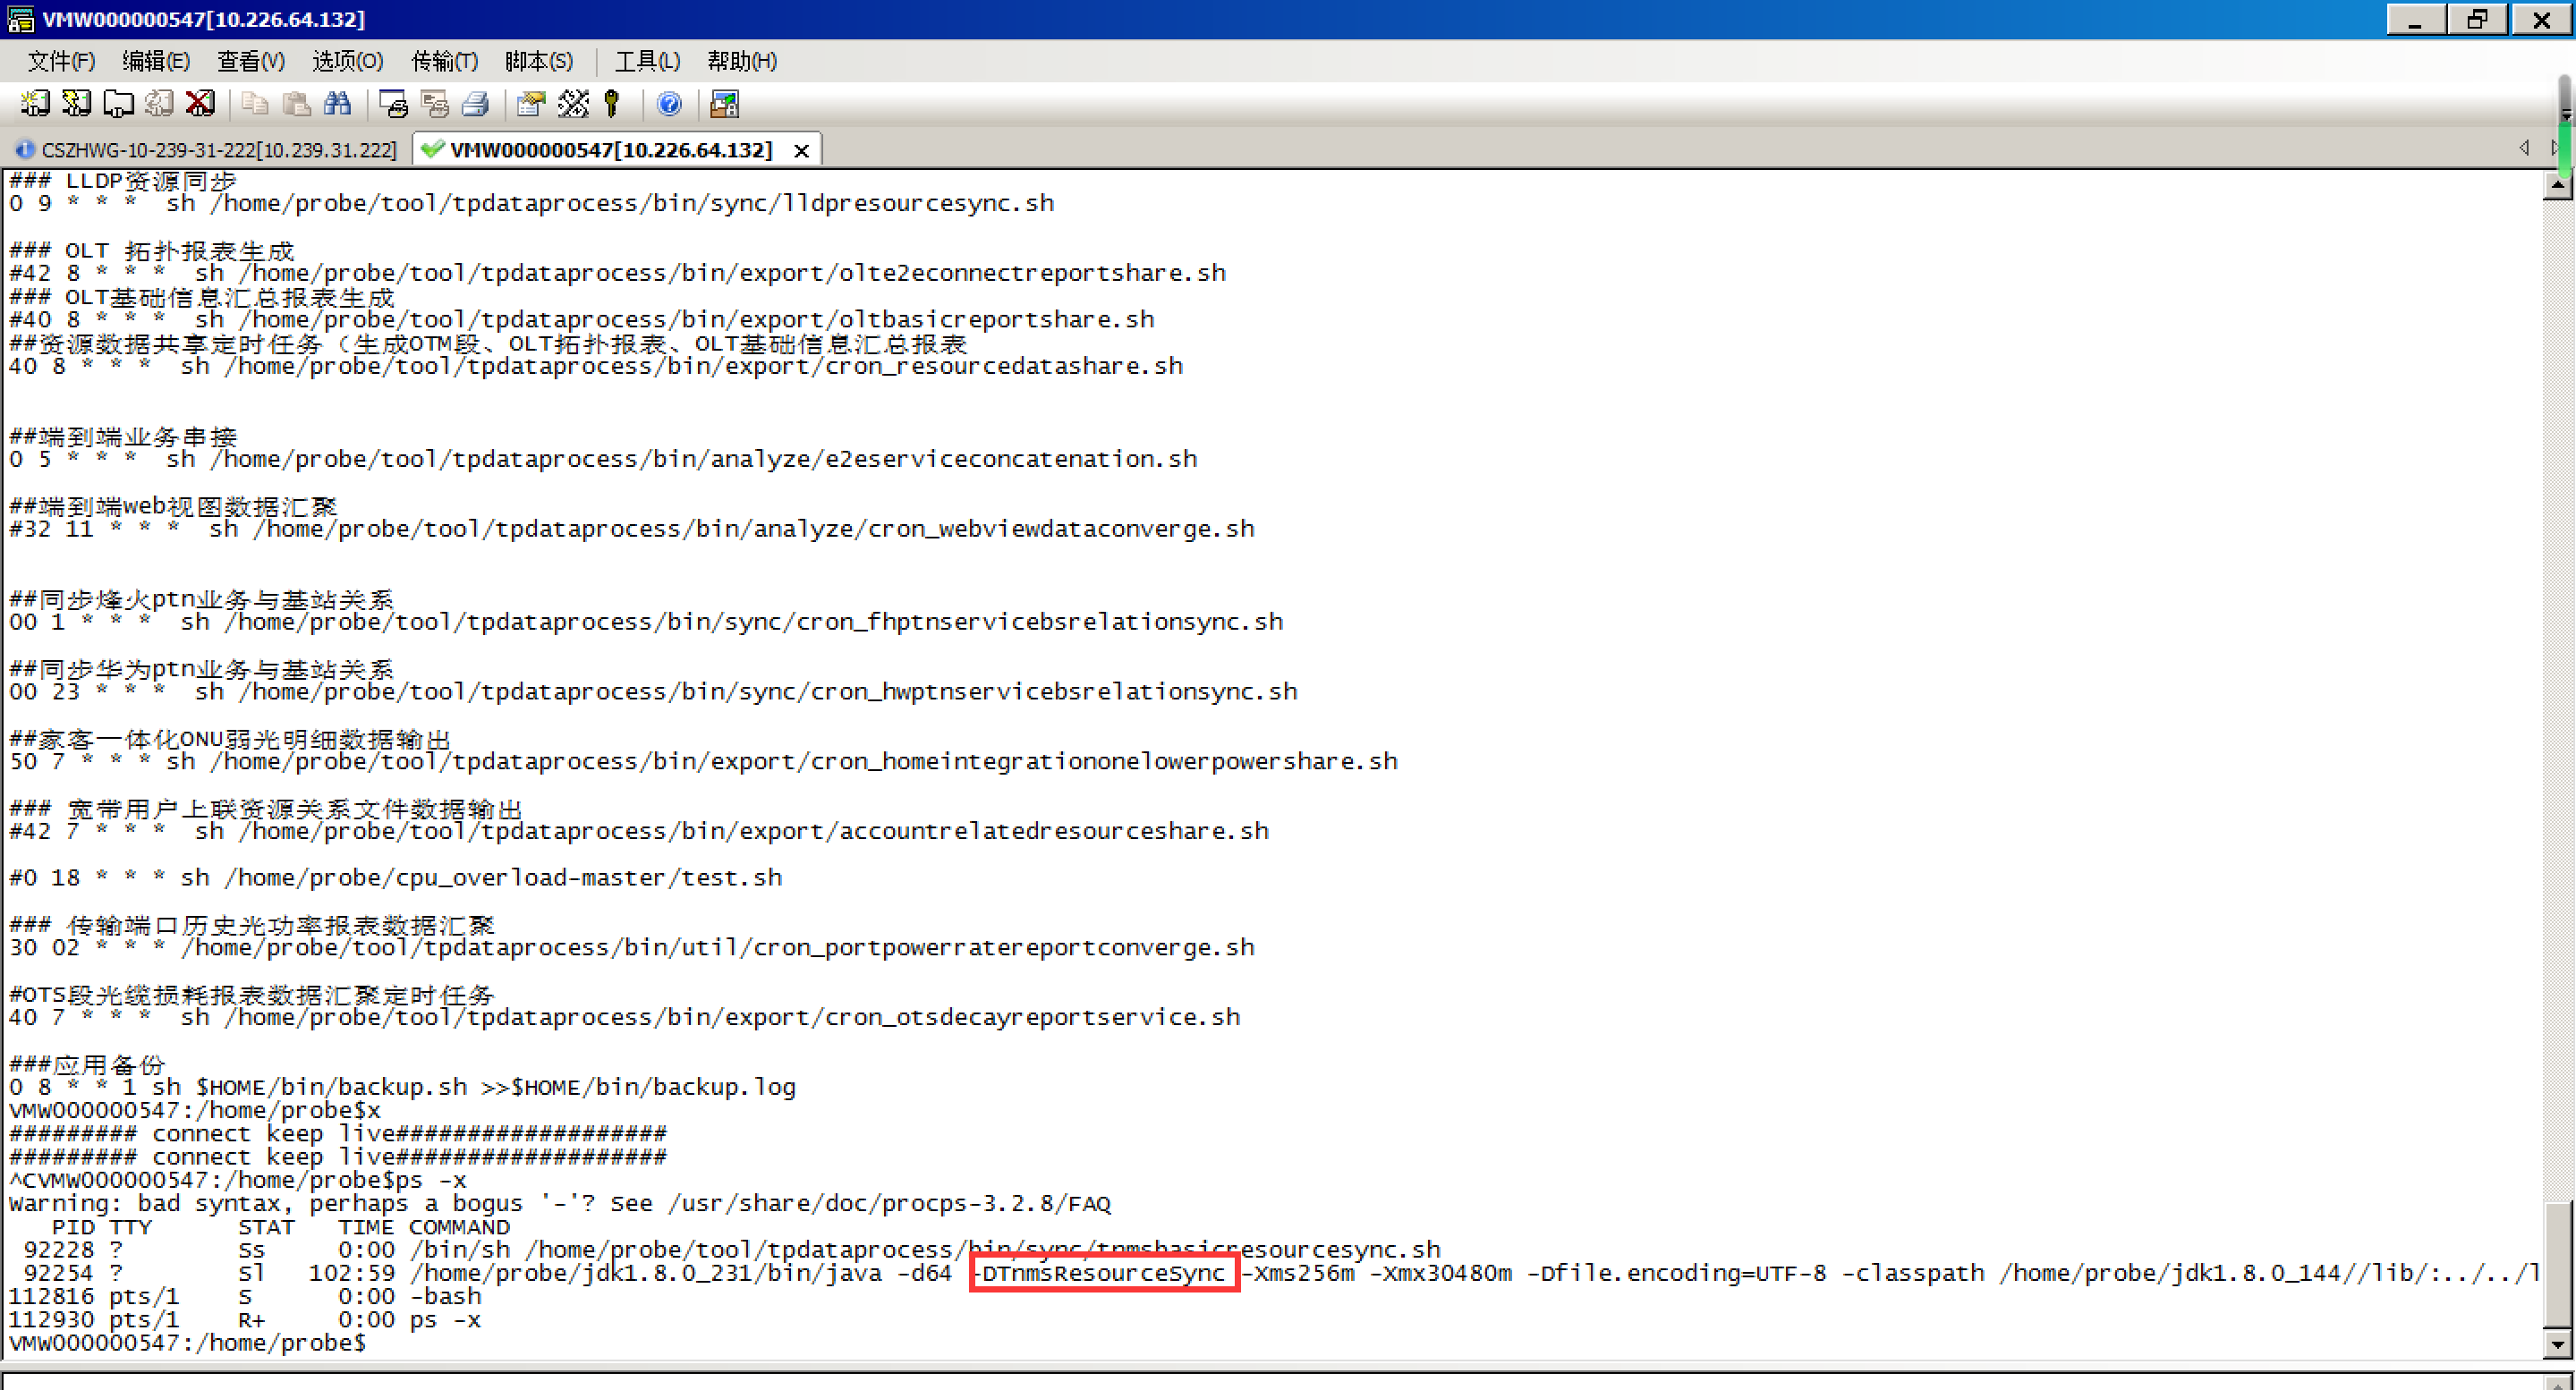
Task: Click the green checkmark on active tab
Action: tap(432, 150)
